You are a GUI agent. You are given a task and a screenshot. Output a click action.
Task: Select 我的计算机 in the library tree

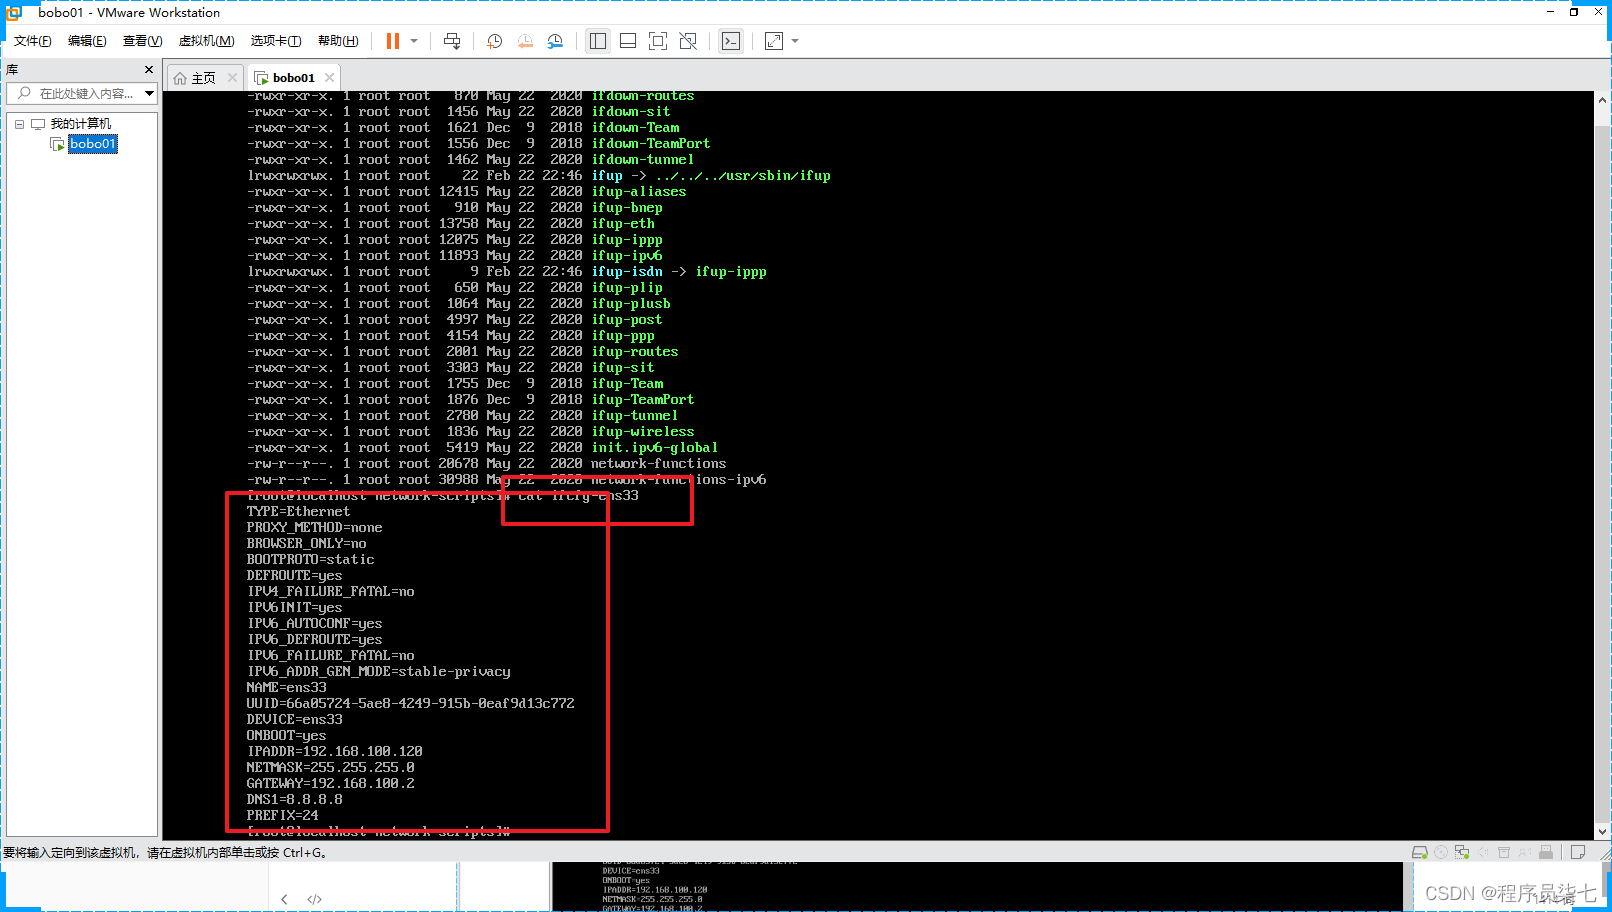coord(81,124)
